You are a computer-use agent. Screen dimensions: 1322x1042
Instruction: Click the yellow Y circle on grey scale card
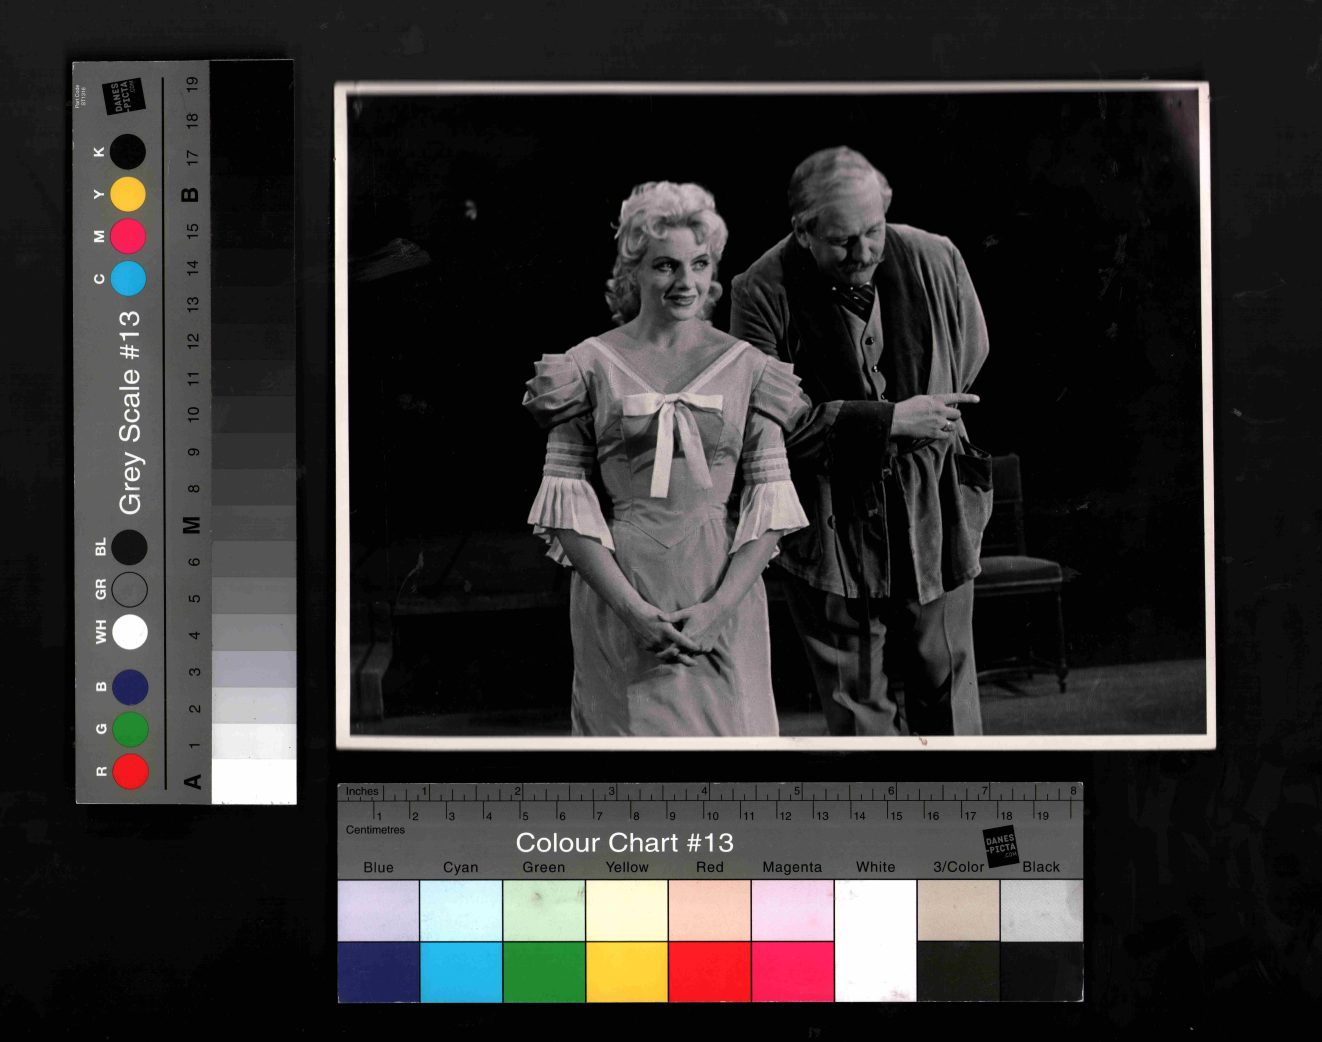(x=128, y=194)
